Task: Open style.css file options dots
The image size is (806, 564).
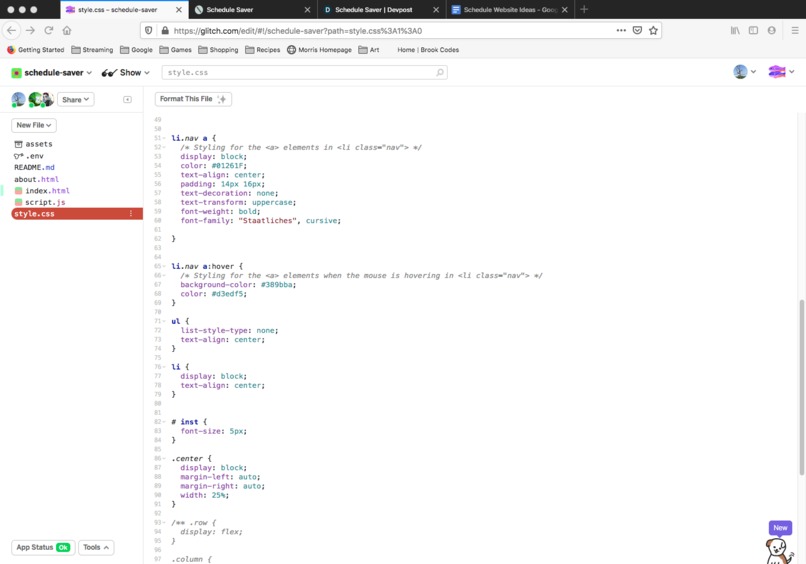Action: pos(131,213)
